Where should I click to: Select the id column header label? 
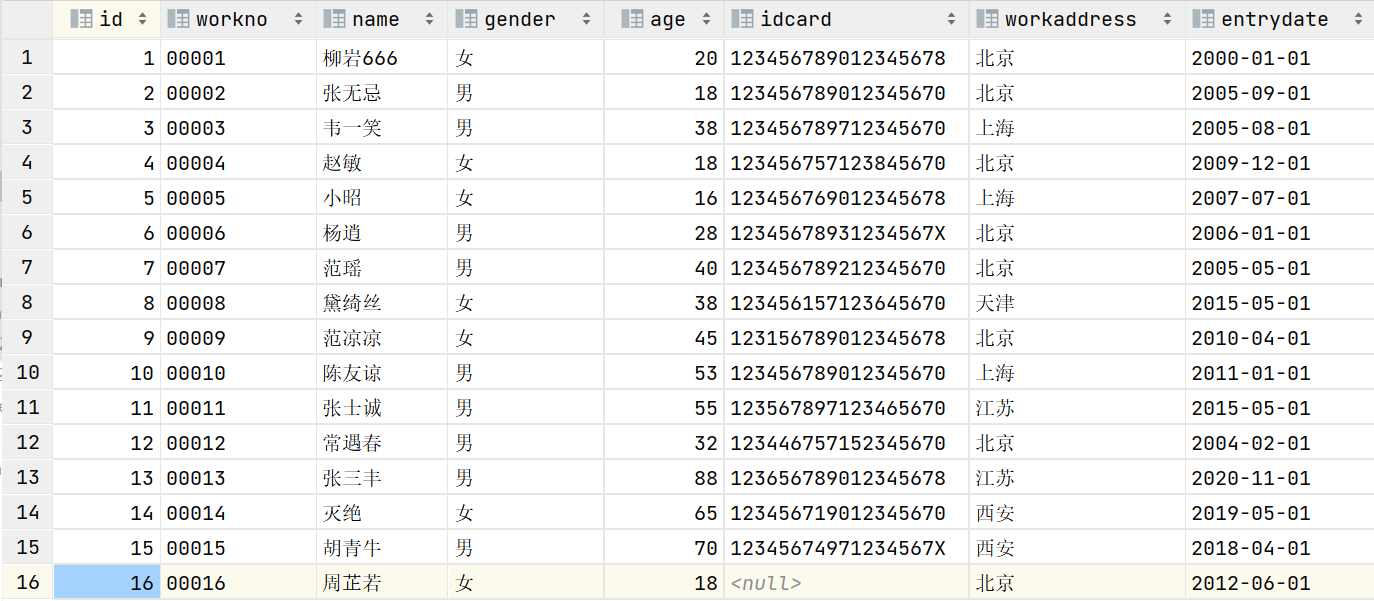pos(111,19)
